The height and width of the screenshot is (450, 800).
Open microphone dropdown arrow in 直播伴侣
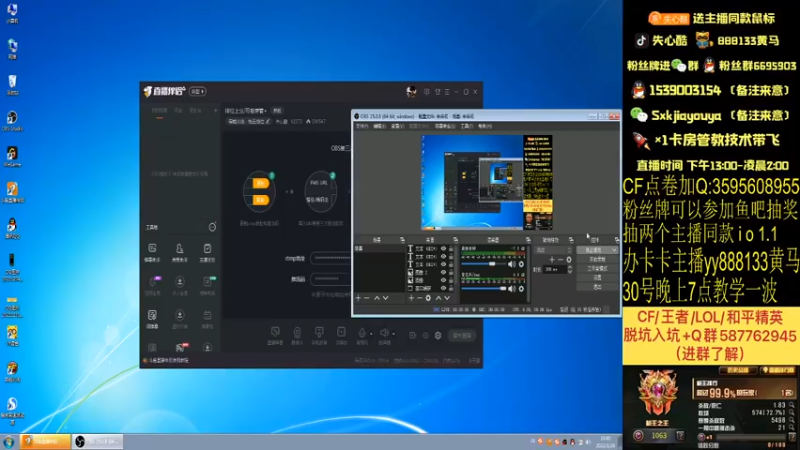click(371, 334)
